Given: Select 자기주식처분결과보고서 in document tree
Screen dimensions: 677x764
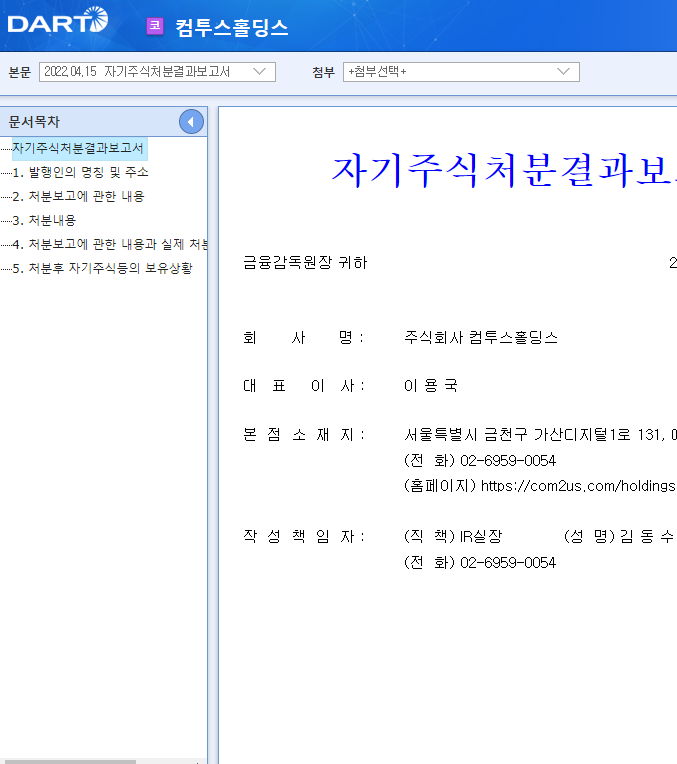Looking at the screenshot, I should point(78,148).
